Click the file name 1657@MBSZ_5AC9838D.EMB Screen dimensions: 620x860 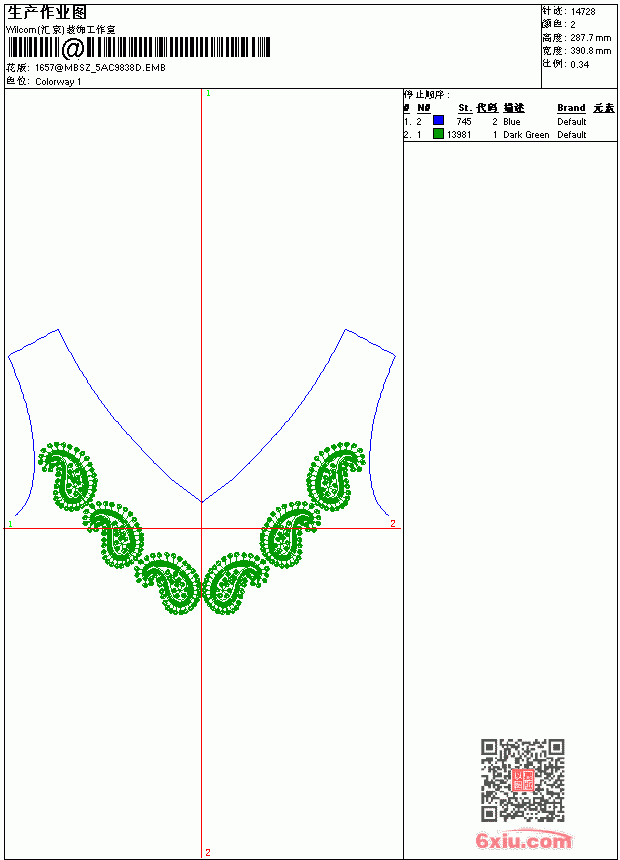[100, 67]
